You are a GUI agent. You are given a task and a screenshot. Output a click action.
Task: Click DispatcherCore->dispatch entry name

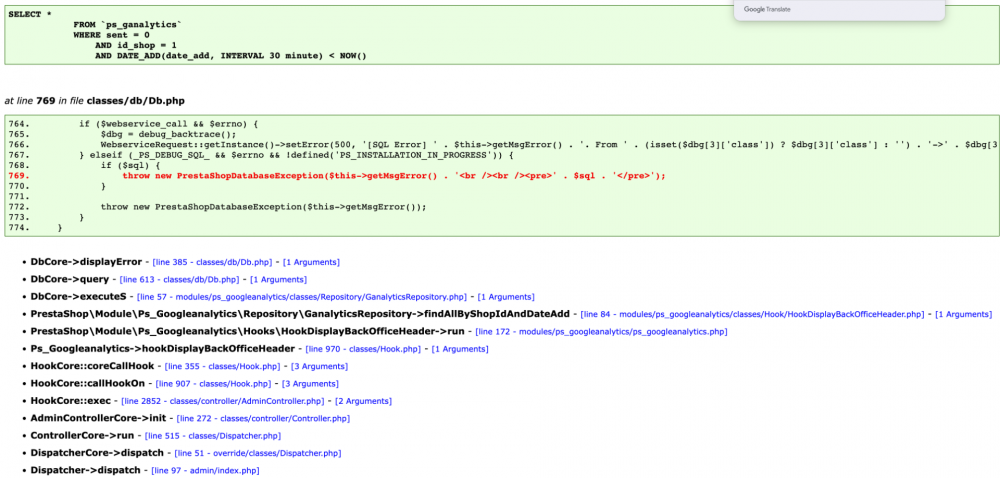tap(98, 453)
